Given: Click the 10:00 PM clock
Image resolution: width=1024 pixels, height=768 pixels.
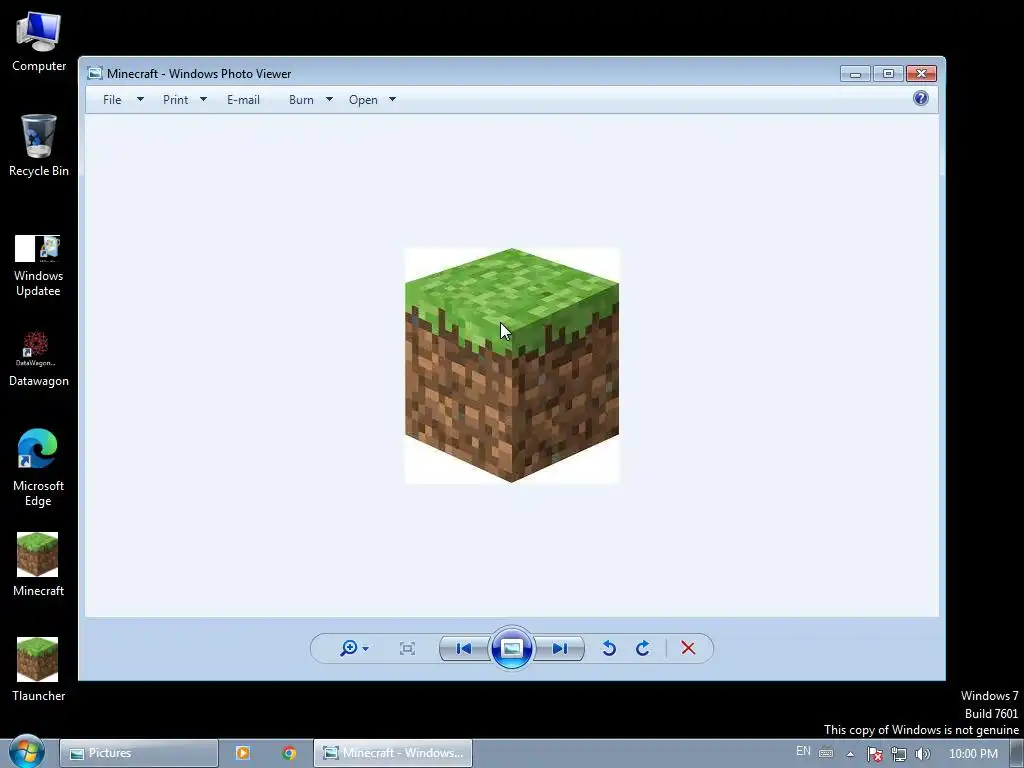Looking at the screenshot, I should click(x=973, y=754).
